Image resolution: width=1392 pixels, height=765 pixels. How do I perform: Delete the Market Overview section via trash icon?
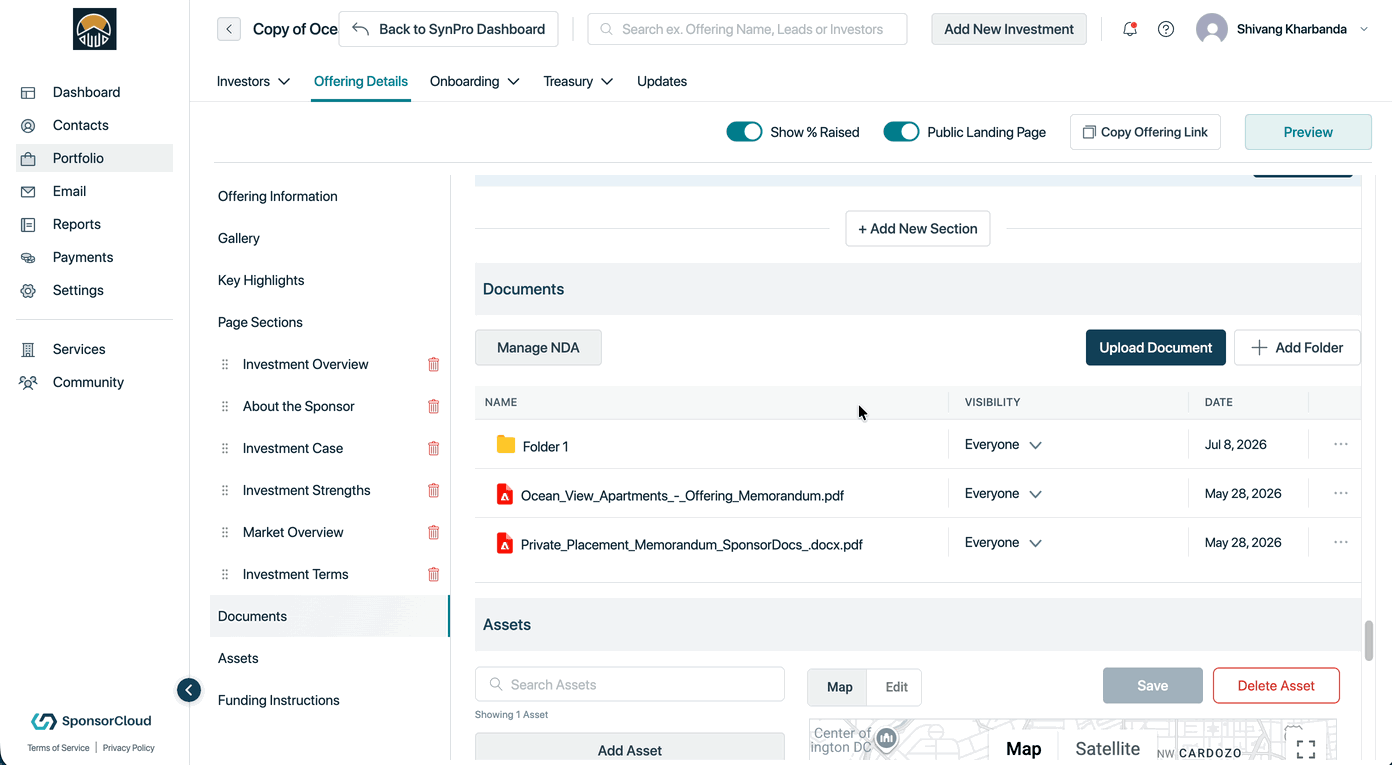click(433, 533)
